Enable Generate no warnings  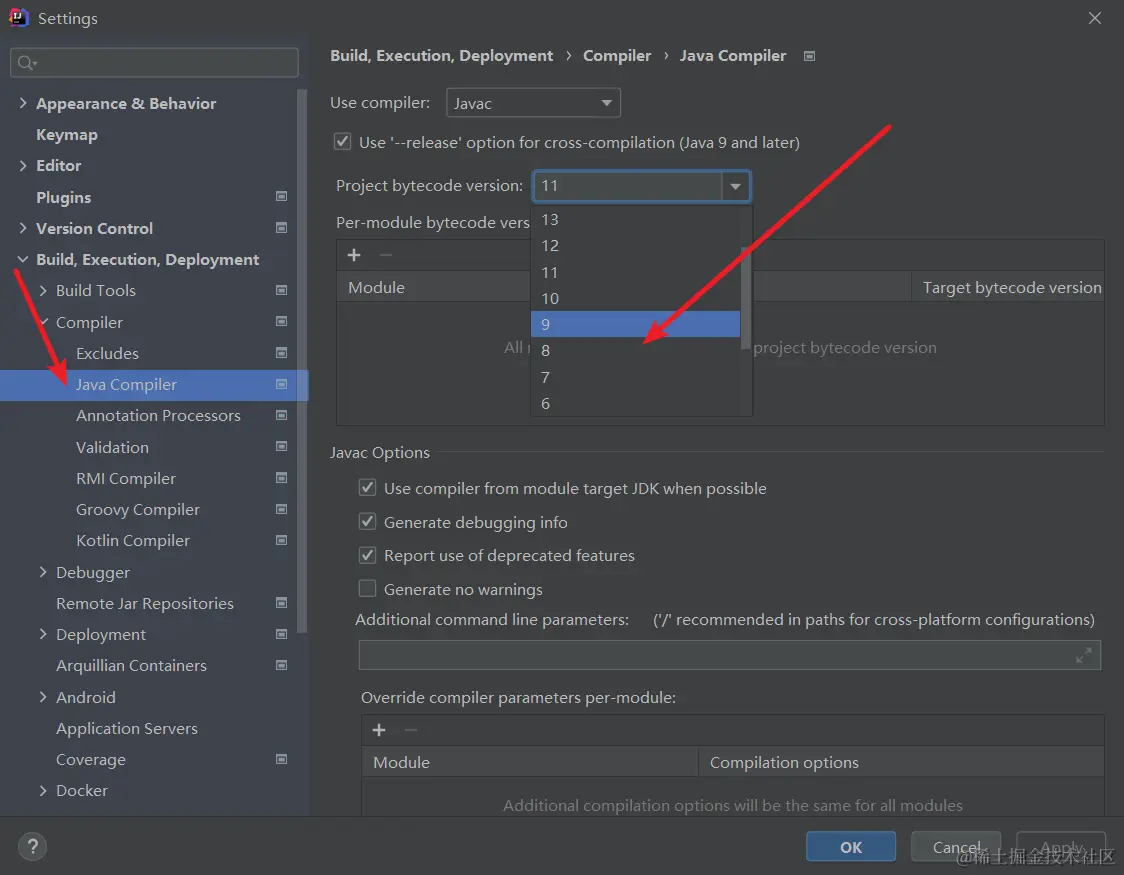click(x=367, y=588)
